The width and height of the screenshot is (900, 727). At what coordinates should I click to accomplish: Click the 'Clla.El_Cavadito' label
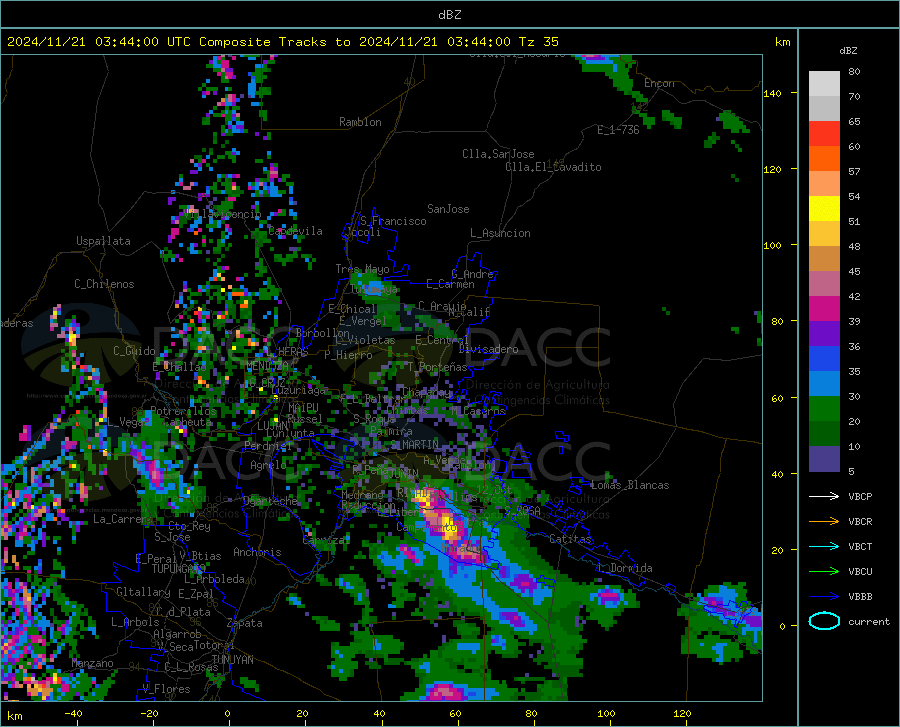coord(553,167)
